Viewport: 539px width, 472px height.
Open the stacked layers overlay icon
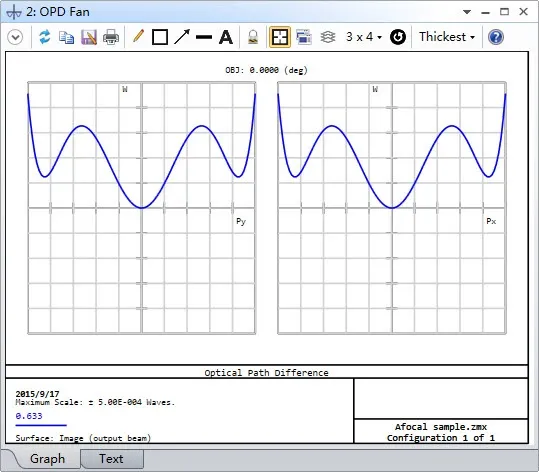[328, 37]
